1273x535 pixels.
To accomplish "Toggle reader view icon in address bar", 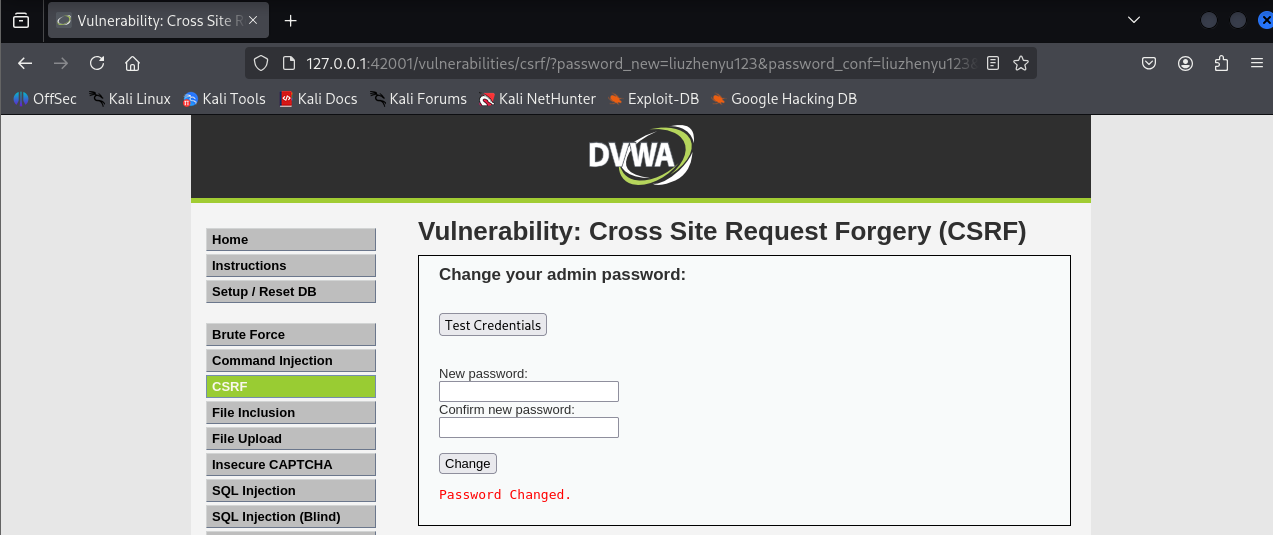I will (993, 63).
